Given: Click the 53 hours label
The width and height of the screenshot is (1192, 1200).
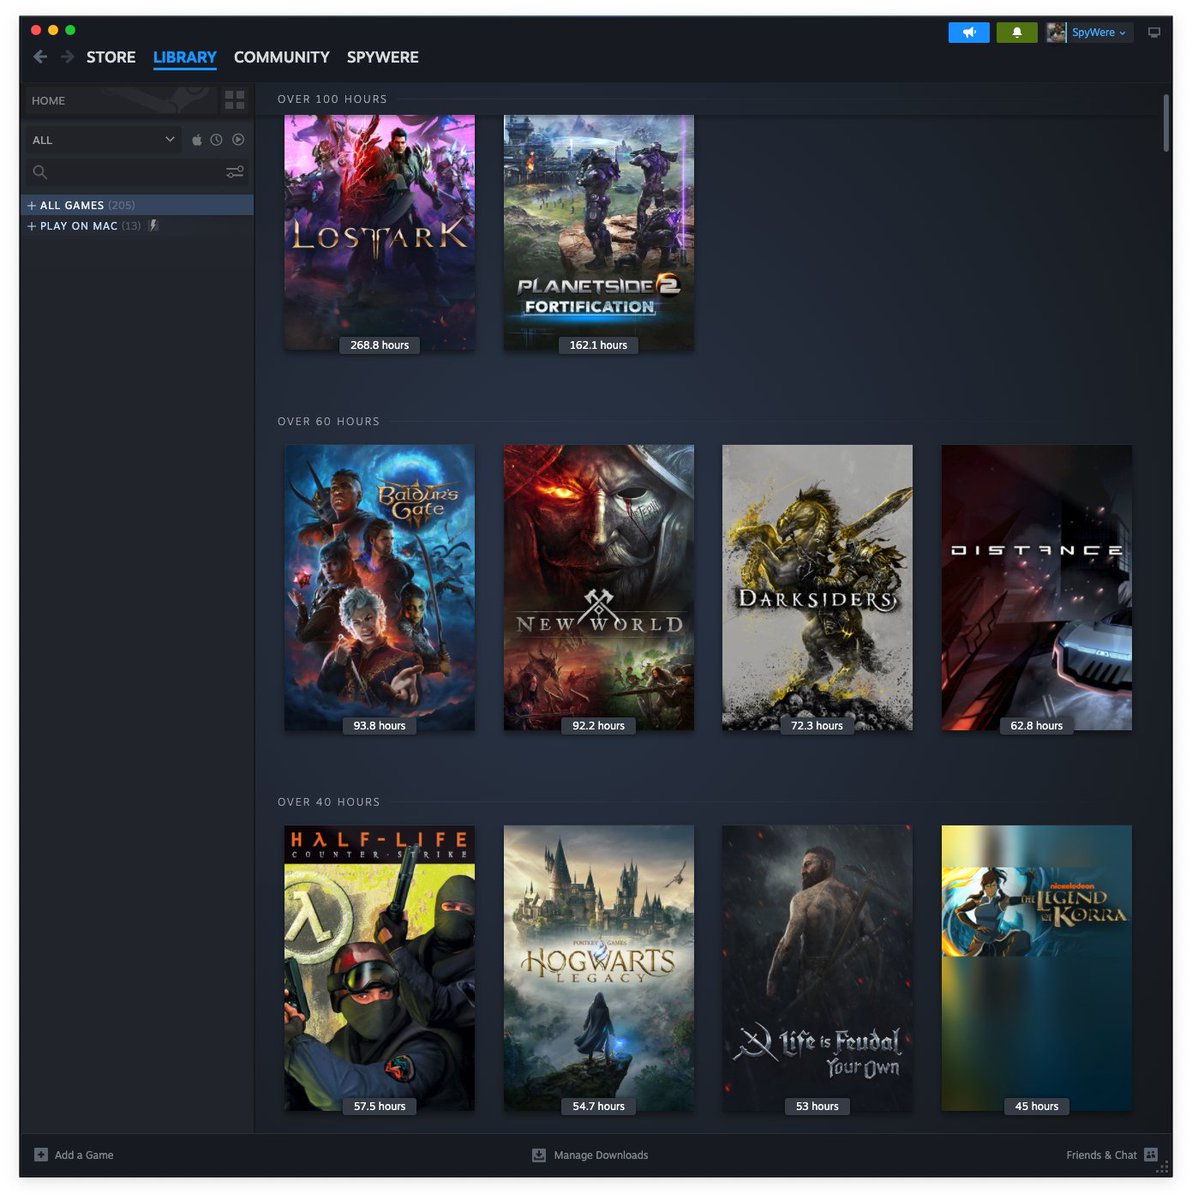Looking at the screenshot, I should [x=818, y=1106].
